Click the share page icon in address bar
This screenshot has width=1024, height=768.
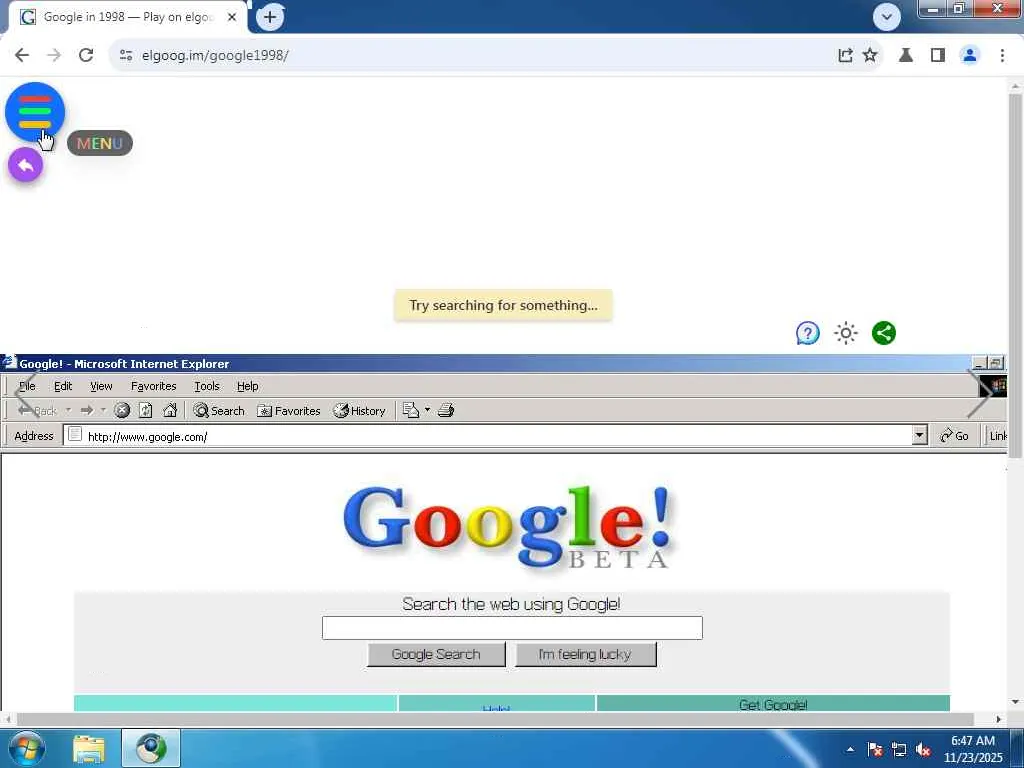click(x=845, y=55)
